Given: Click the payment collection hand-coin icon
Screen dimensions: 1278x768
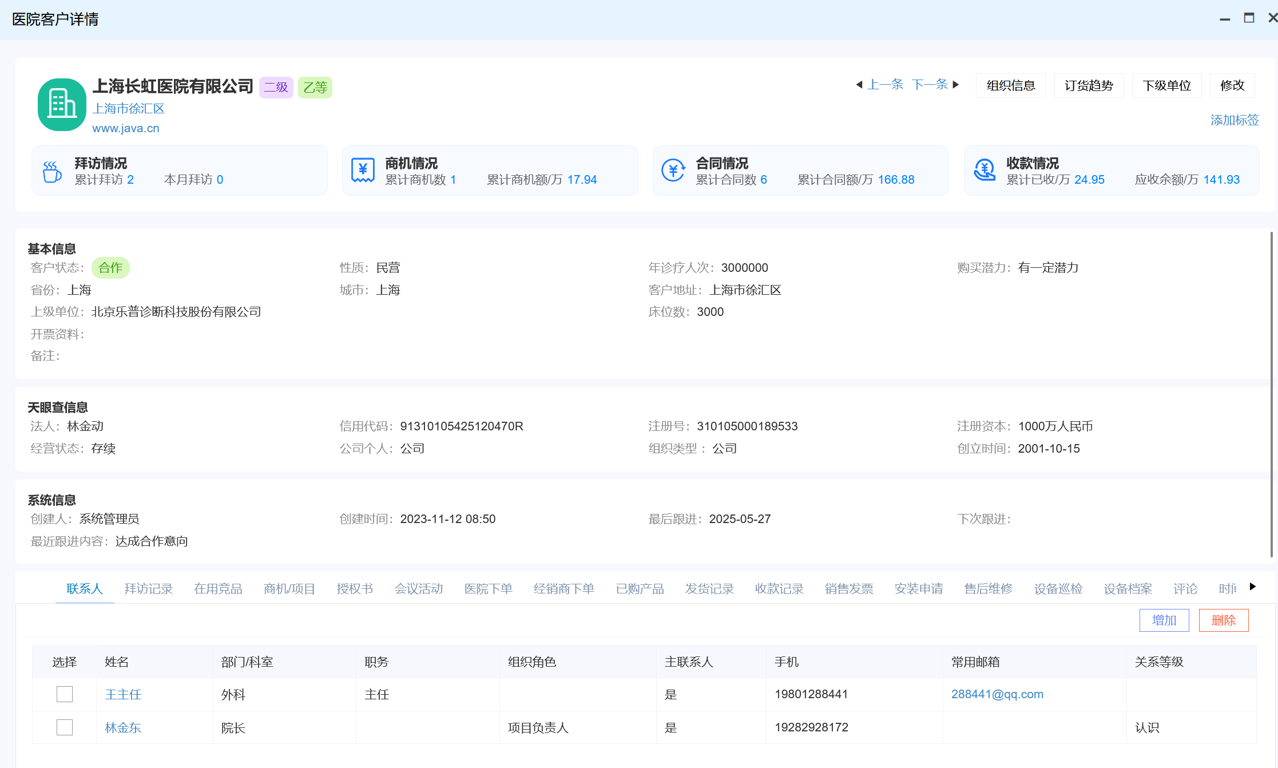Looking at the screenshot, I should (984, 171).
